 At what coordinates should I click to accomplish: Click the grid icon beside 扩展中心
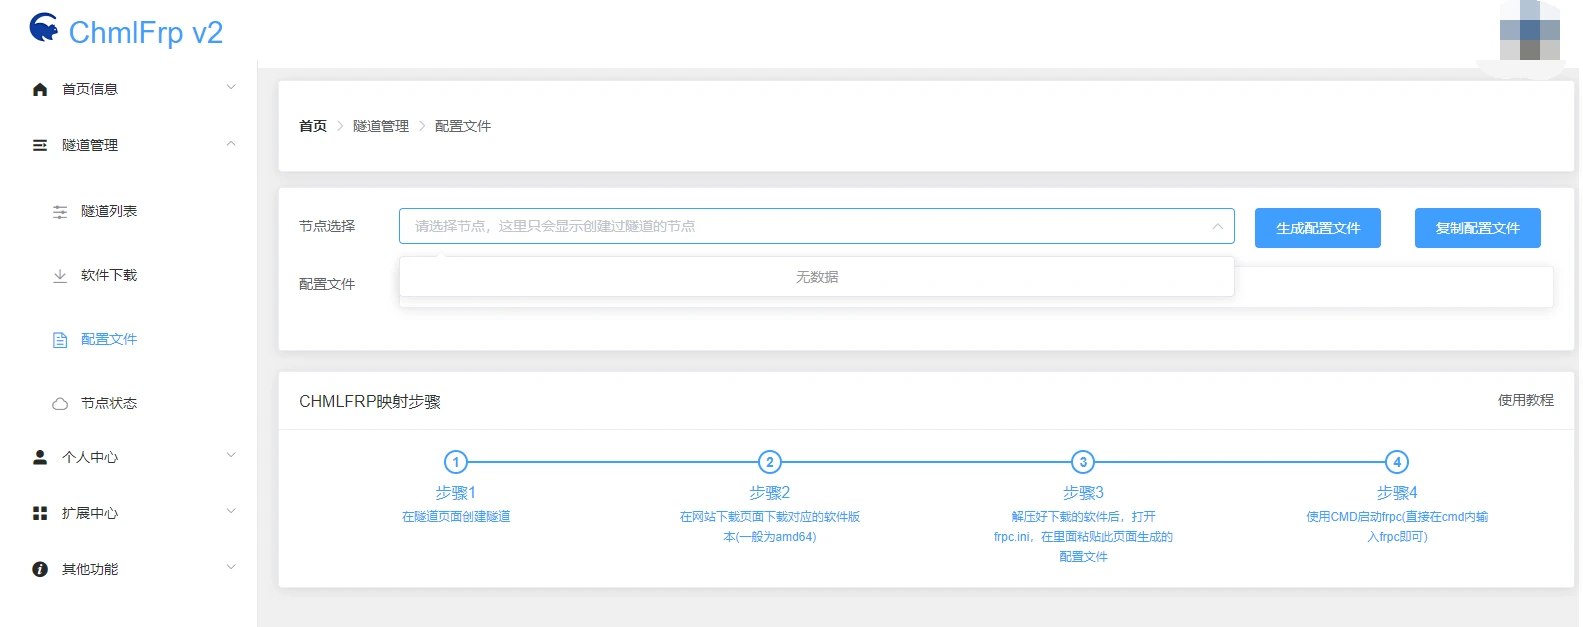point(40,513)
